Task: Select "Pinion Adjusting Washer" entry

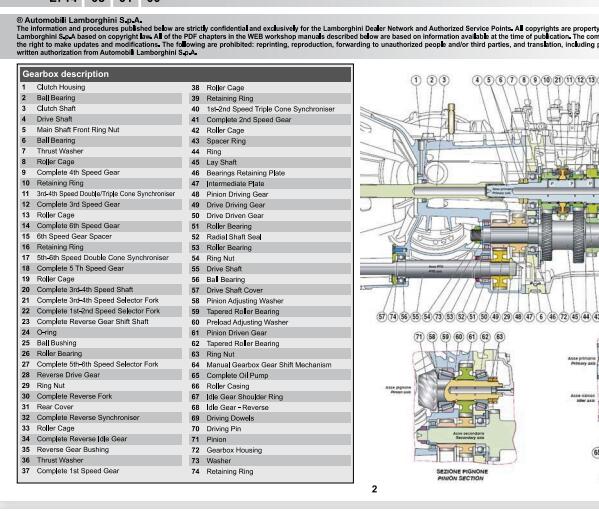Action: [270, 301]
